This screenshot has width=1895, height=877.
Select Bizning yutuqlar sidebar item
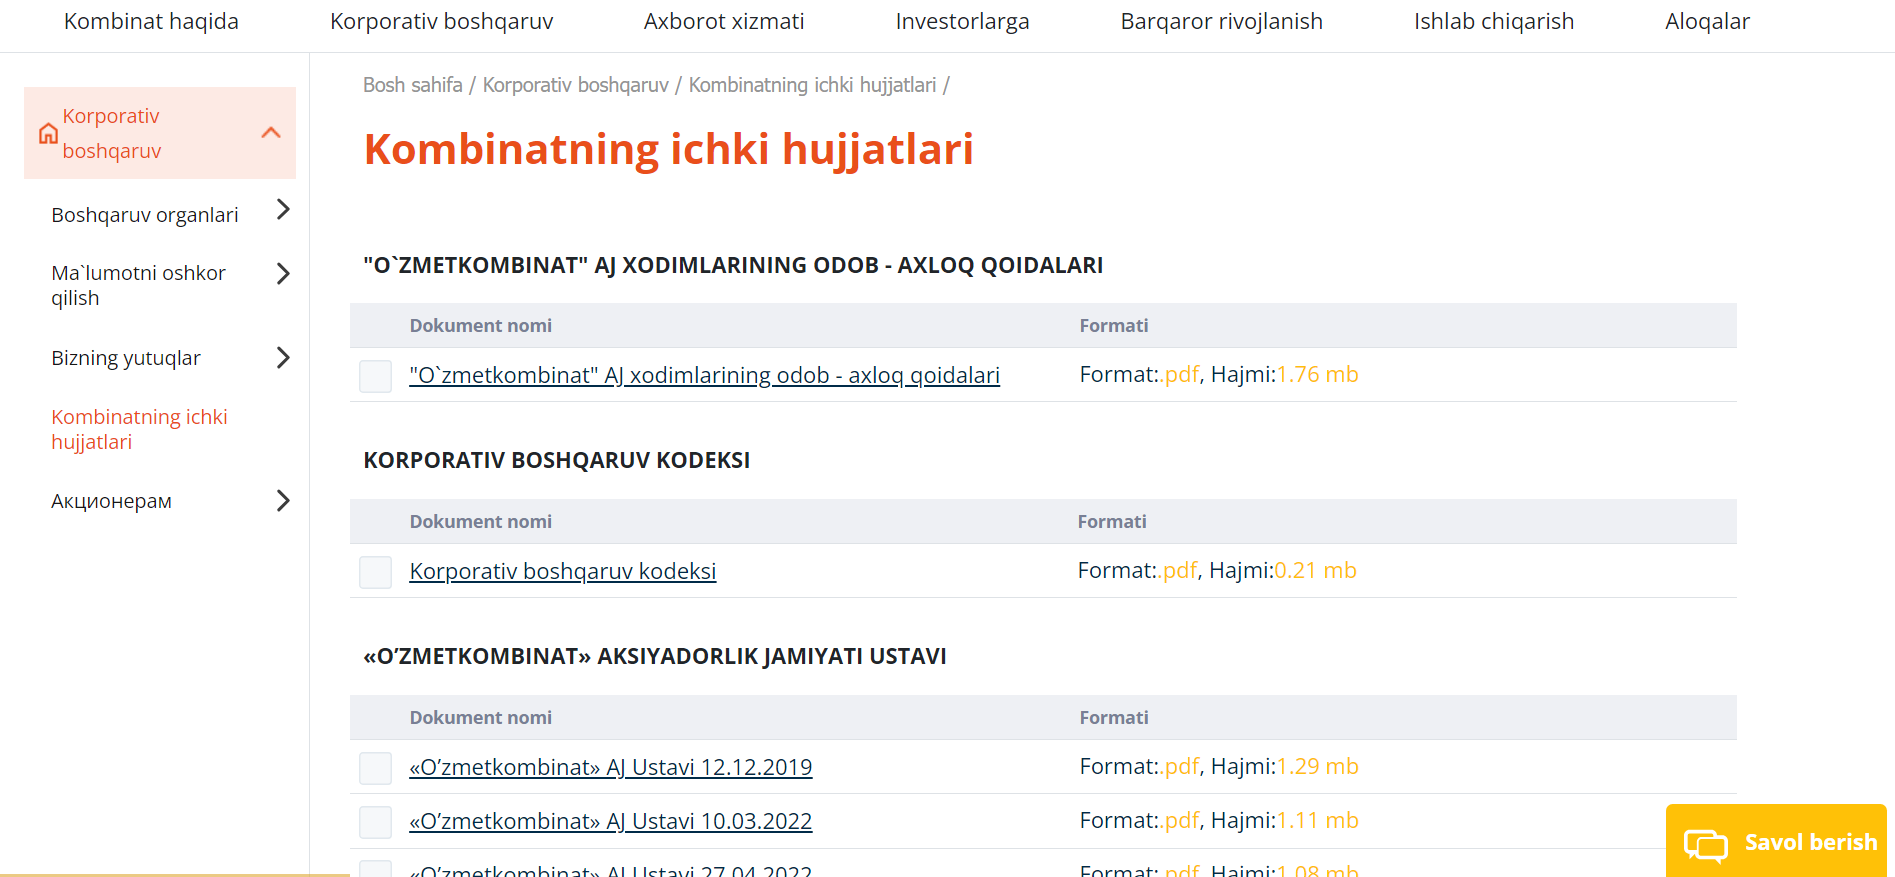pyautogui.click(x=126, y=358)
